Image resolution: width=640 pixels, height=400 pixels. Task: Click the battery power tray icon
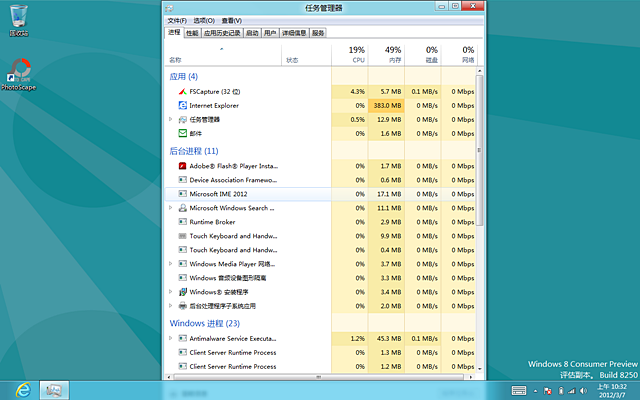tap(561, 391)
